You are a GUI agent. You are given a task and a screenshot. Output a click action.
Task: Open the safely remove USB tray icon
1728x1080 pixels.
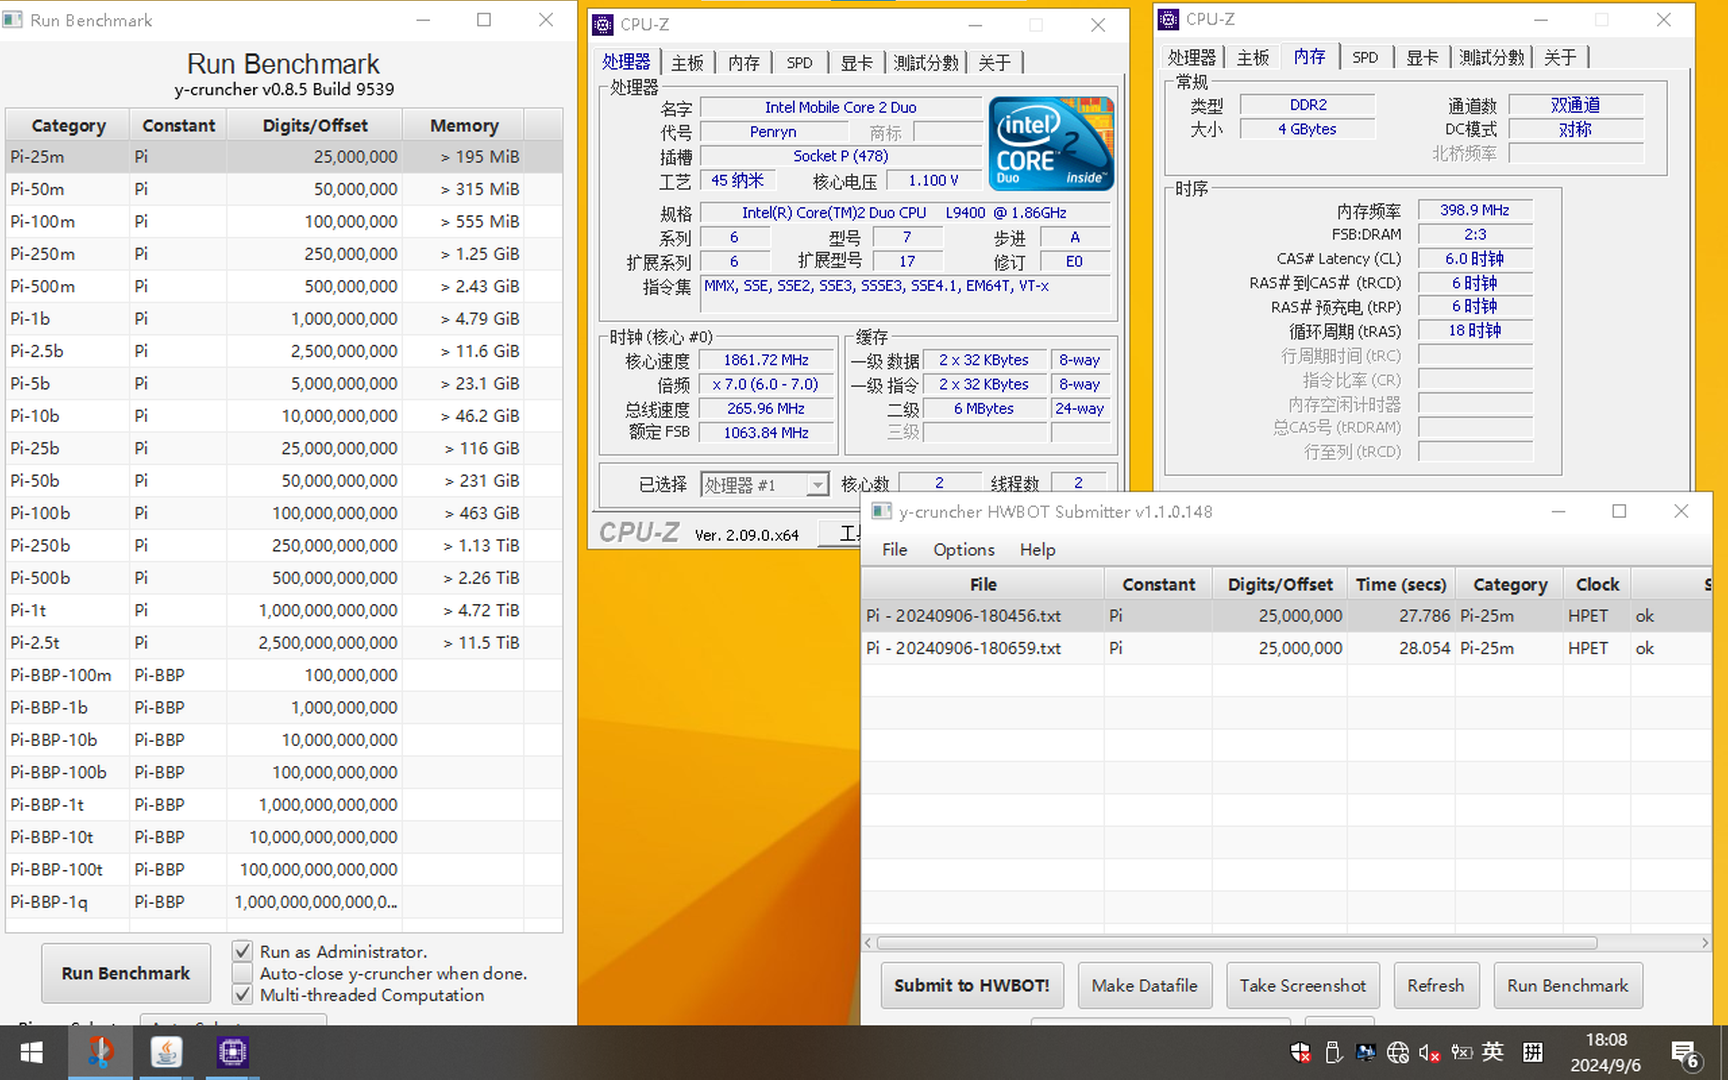1333,1052
